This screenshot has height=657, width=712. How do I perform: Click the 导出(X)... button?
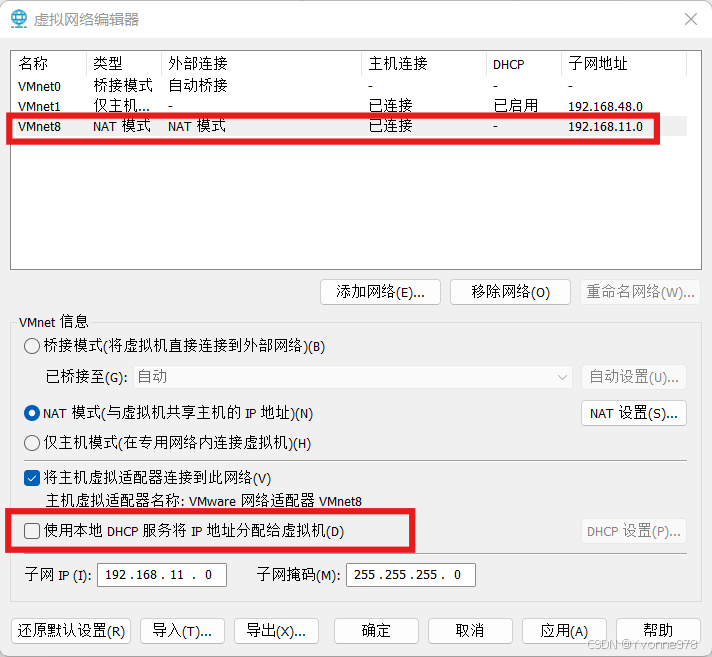[x=276, y=631]
